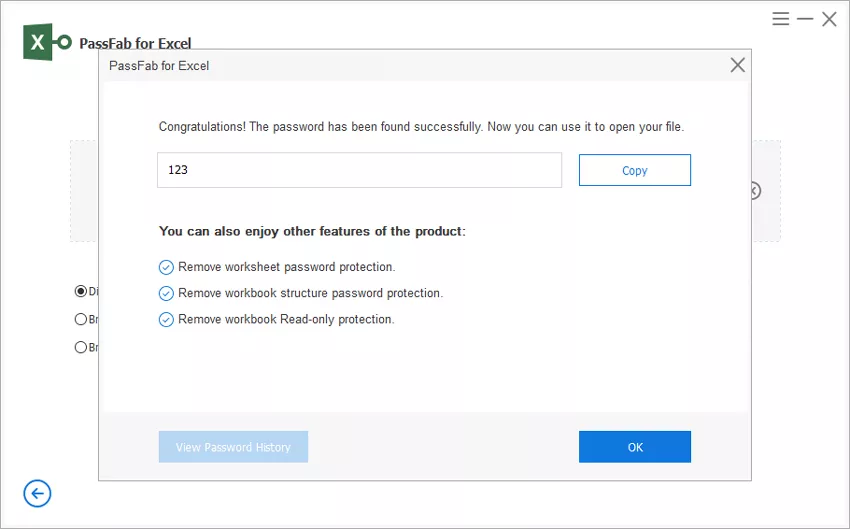
Task: Click the checkmark icon beside Read-only protection
Action: click(166, 319)
